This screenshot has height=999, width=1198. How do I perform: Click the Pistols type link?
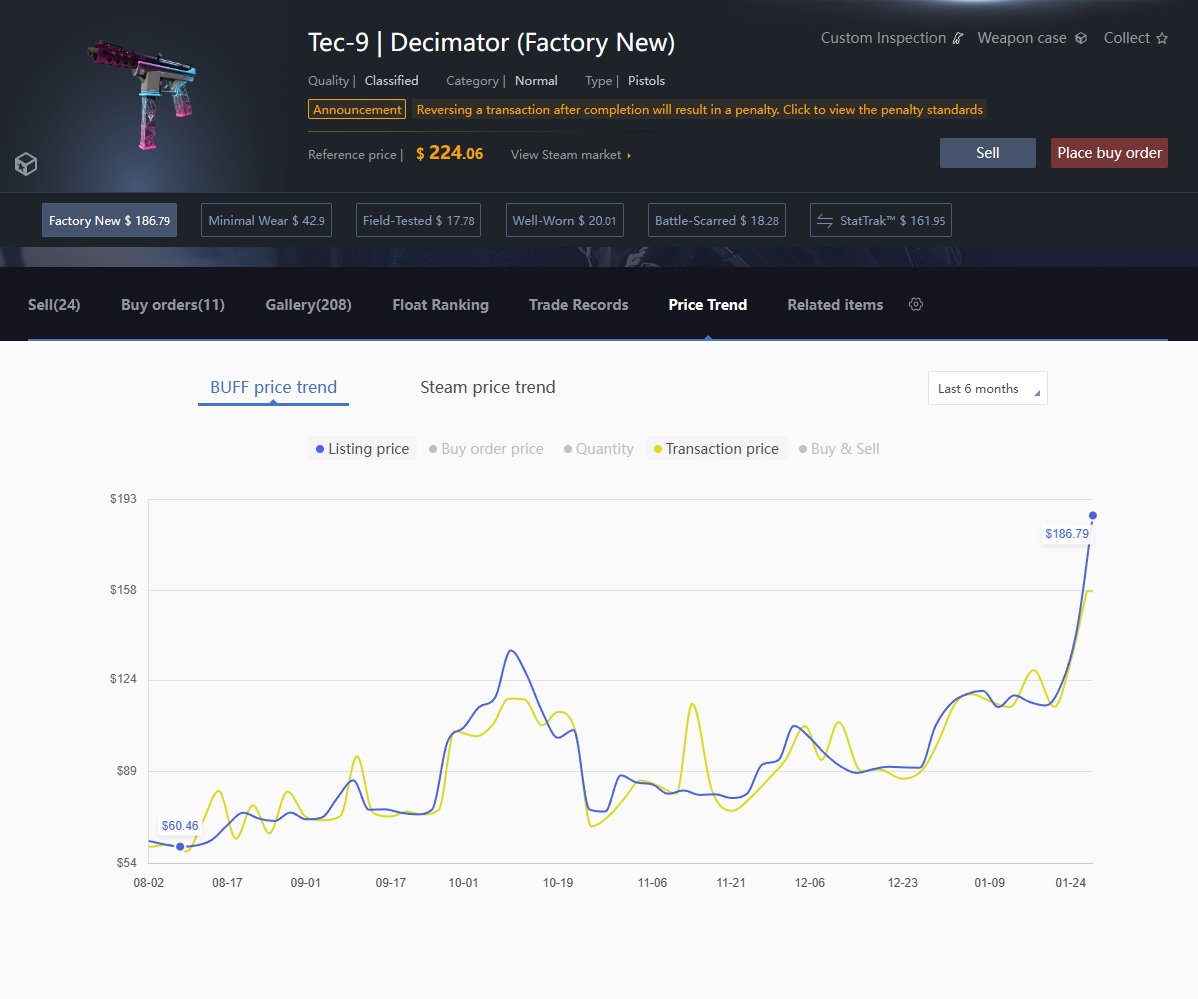(646, 81)
